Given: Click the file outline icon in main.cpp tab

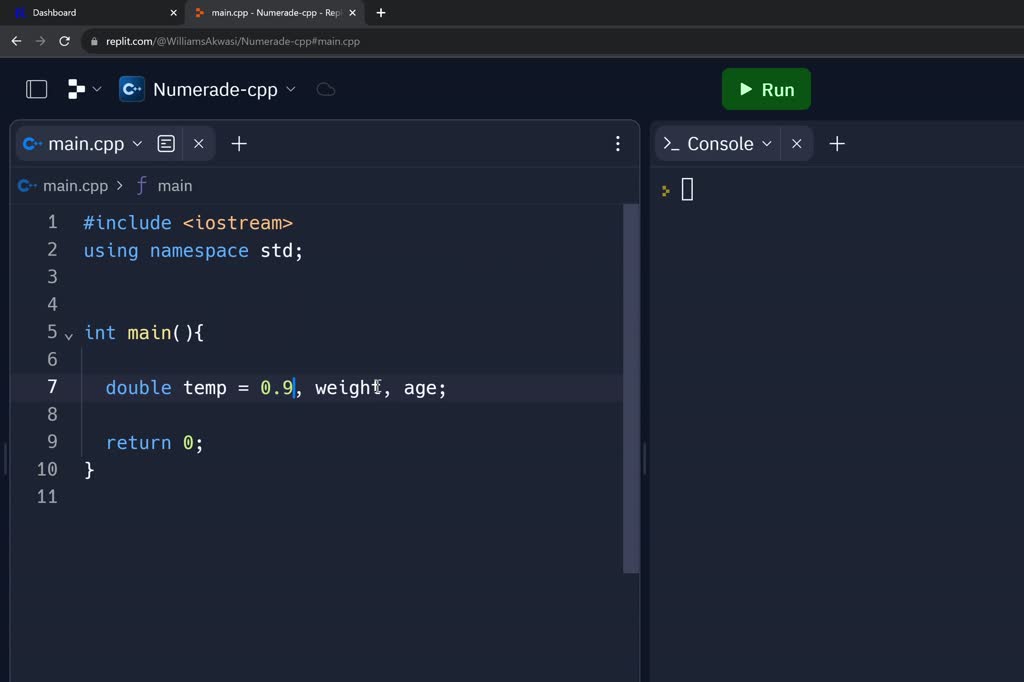Looking at the screenshot, I should 166,144.
